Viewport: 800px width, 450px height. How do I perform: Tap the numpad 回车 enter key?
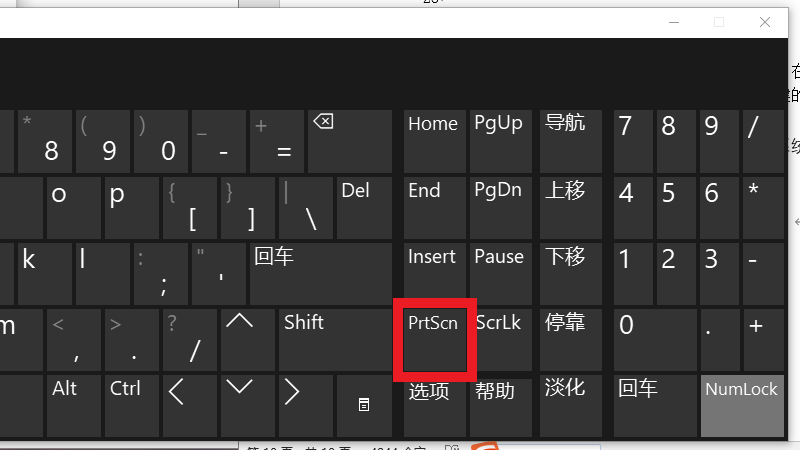(x=655, y=406)
